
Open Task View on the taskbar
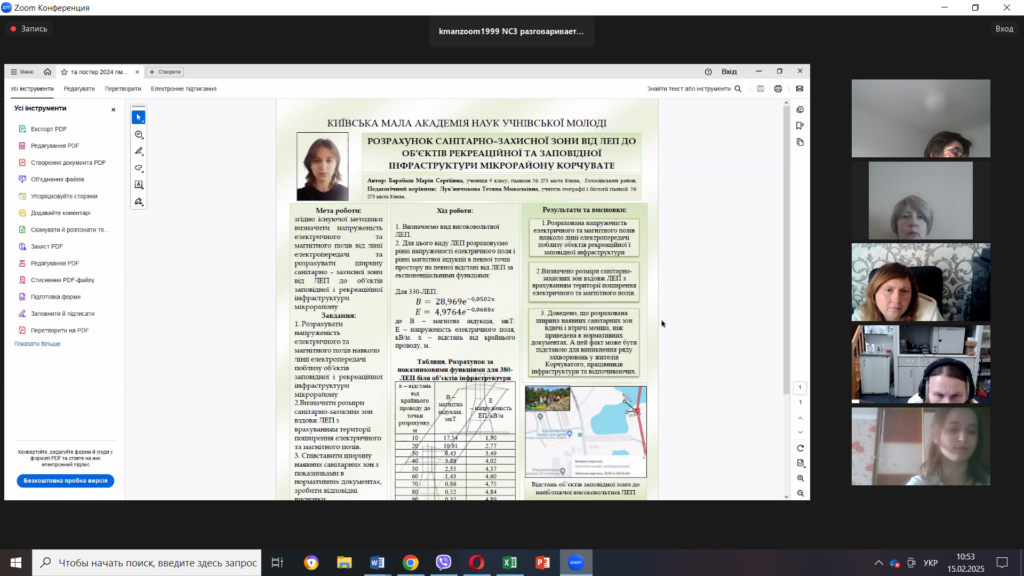pos(278,562)
